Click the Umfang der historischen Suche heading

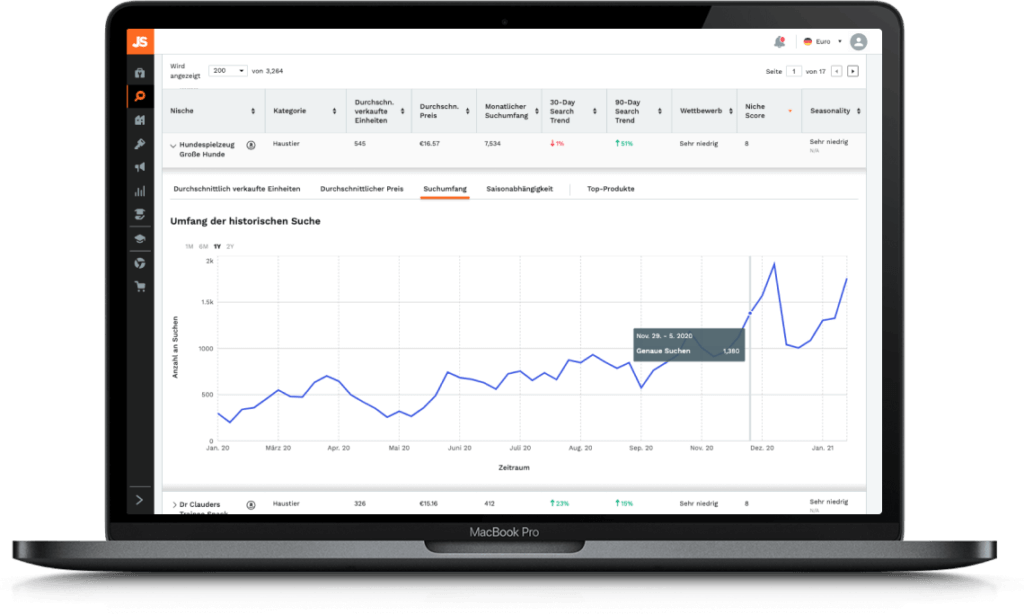245,221
